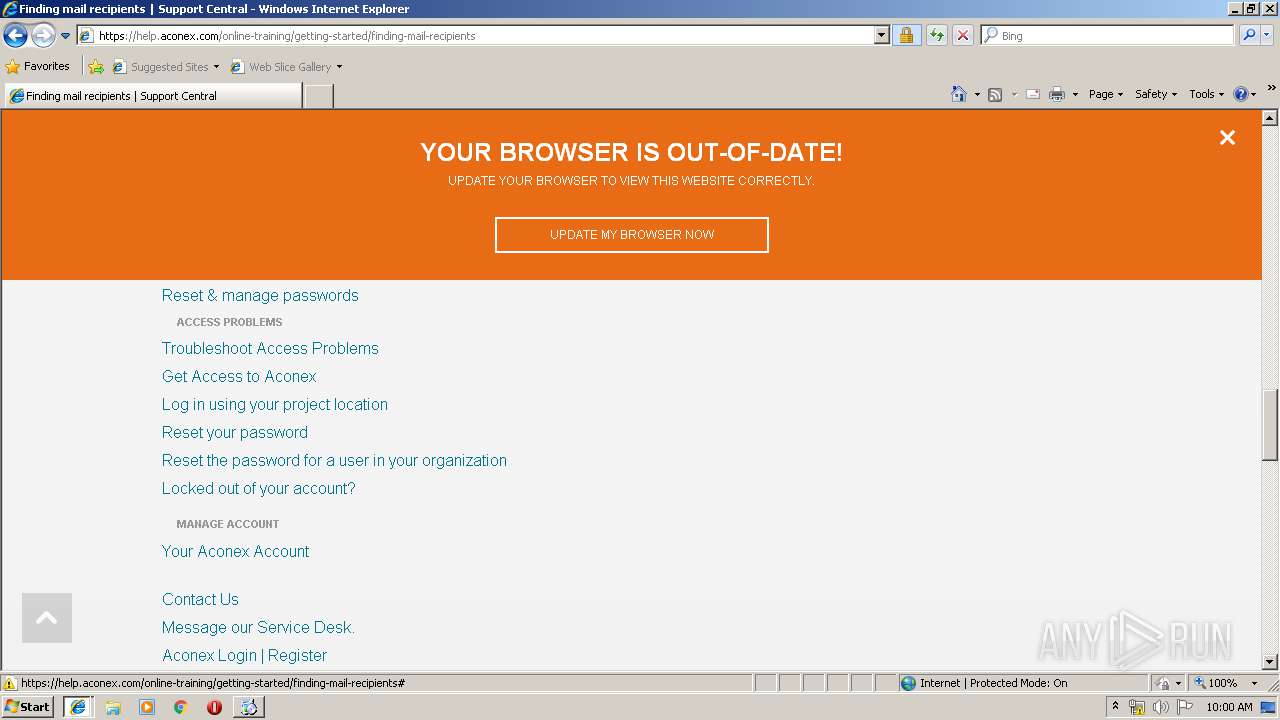Click the search magnifier button
This screenshot has height=720, width=1280.
pyautogui.click(x=1249, y=35)
